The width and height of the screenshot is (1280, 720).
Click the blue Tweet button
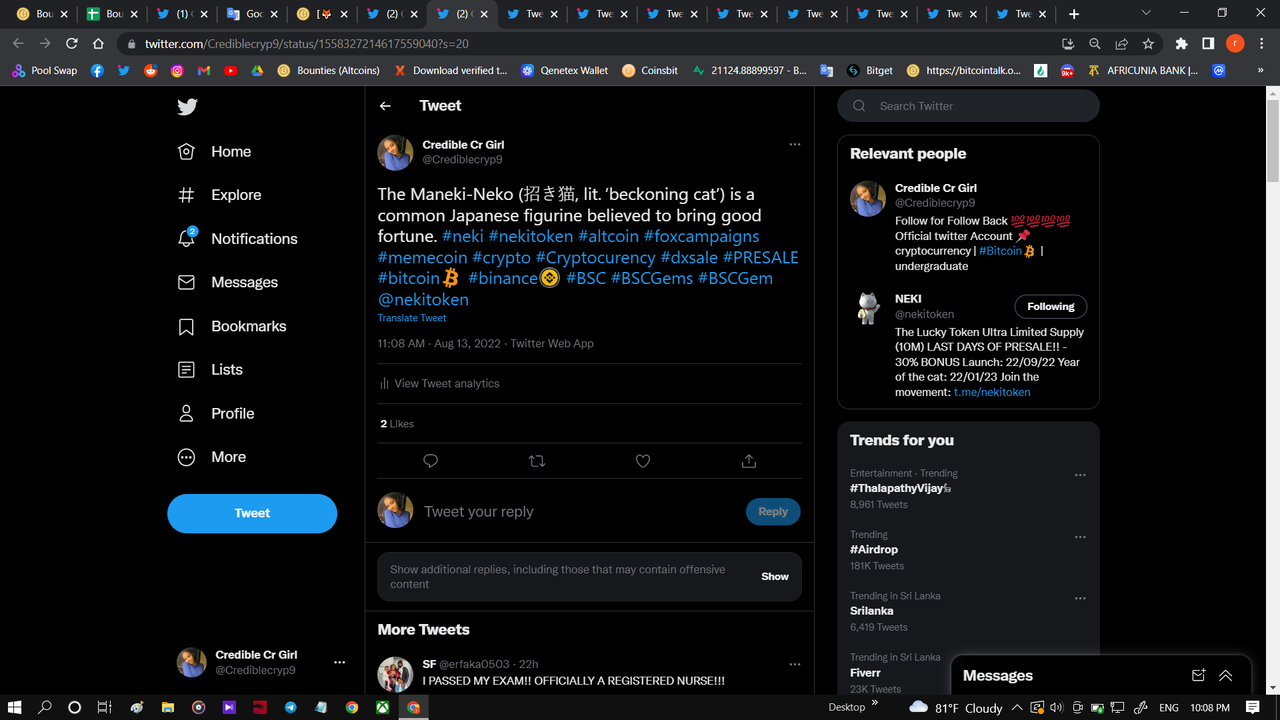251,513
